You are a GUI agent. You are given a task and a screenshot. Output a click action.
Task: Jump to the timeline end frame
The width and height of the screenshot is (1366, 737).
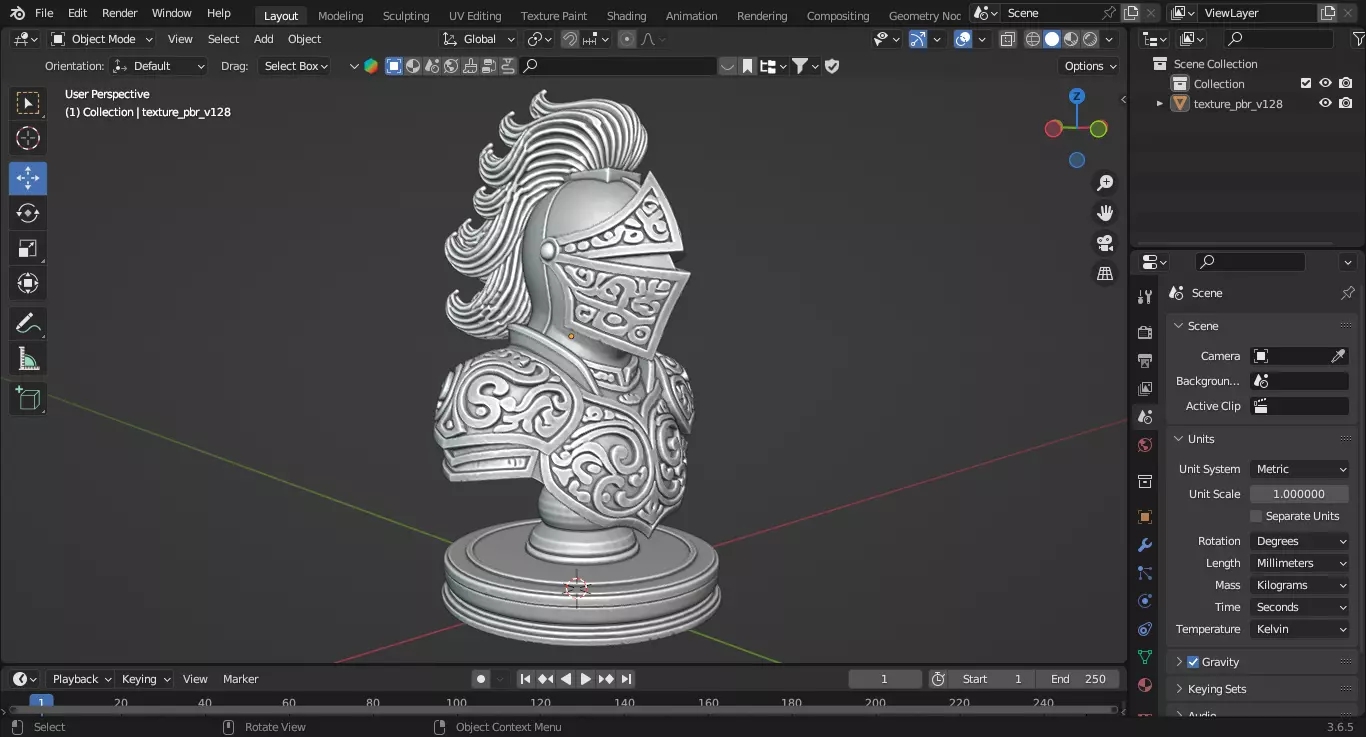[626, 679]
